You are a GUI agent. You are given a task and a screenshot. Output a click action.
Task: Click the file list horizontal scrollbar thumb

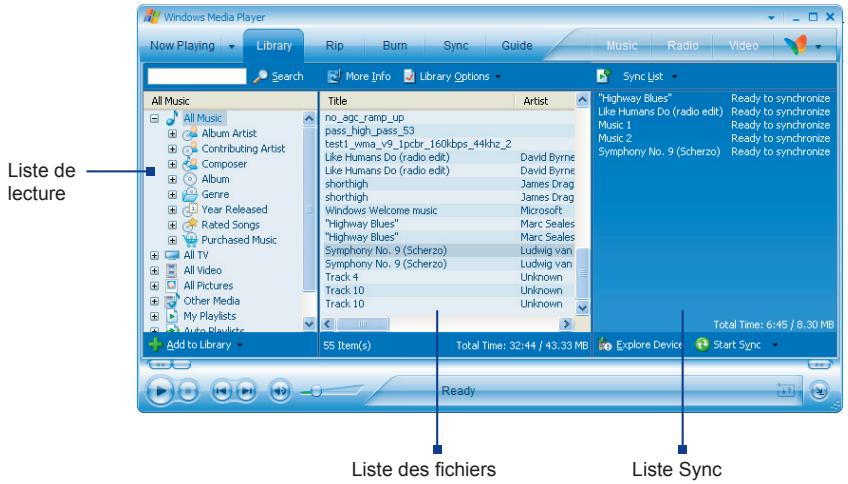362,324
